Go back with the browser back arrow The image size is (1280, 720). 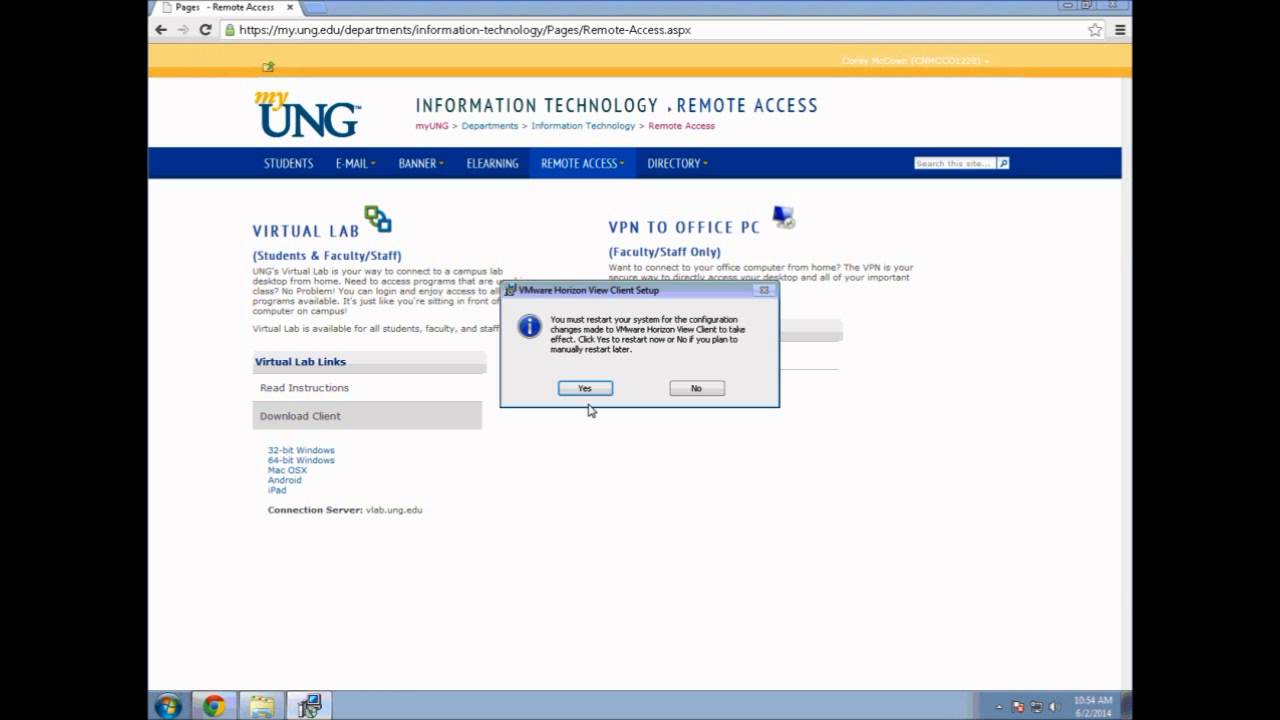161,30
